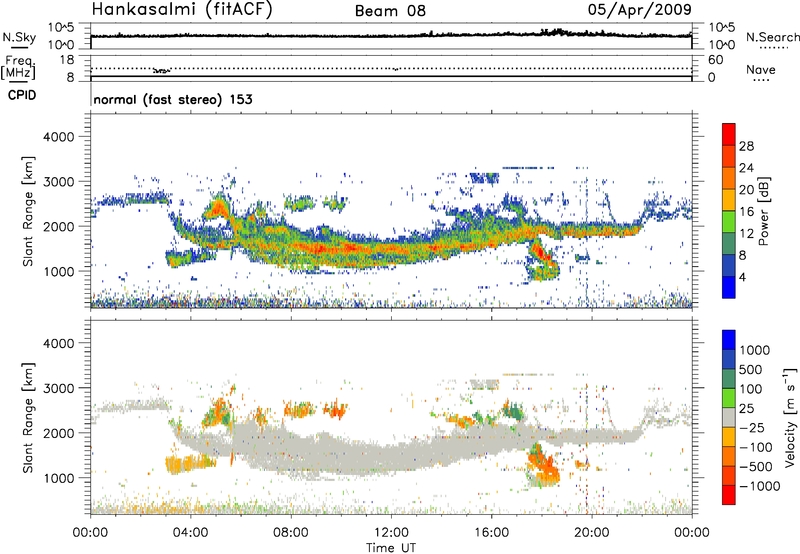Click the N.Search legend label
The image size is (800, 554).
click(772, 37)
